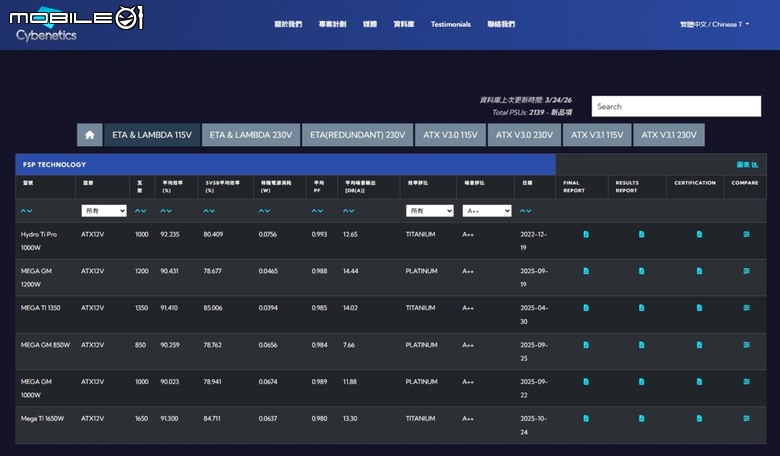This screenshot has width=780, height=456.
Task: Select the MEGA GM 850W model name
Action: pyautogui.click(x=45, y=345)
